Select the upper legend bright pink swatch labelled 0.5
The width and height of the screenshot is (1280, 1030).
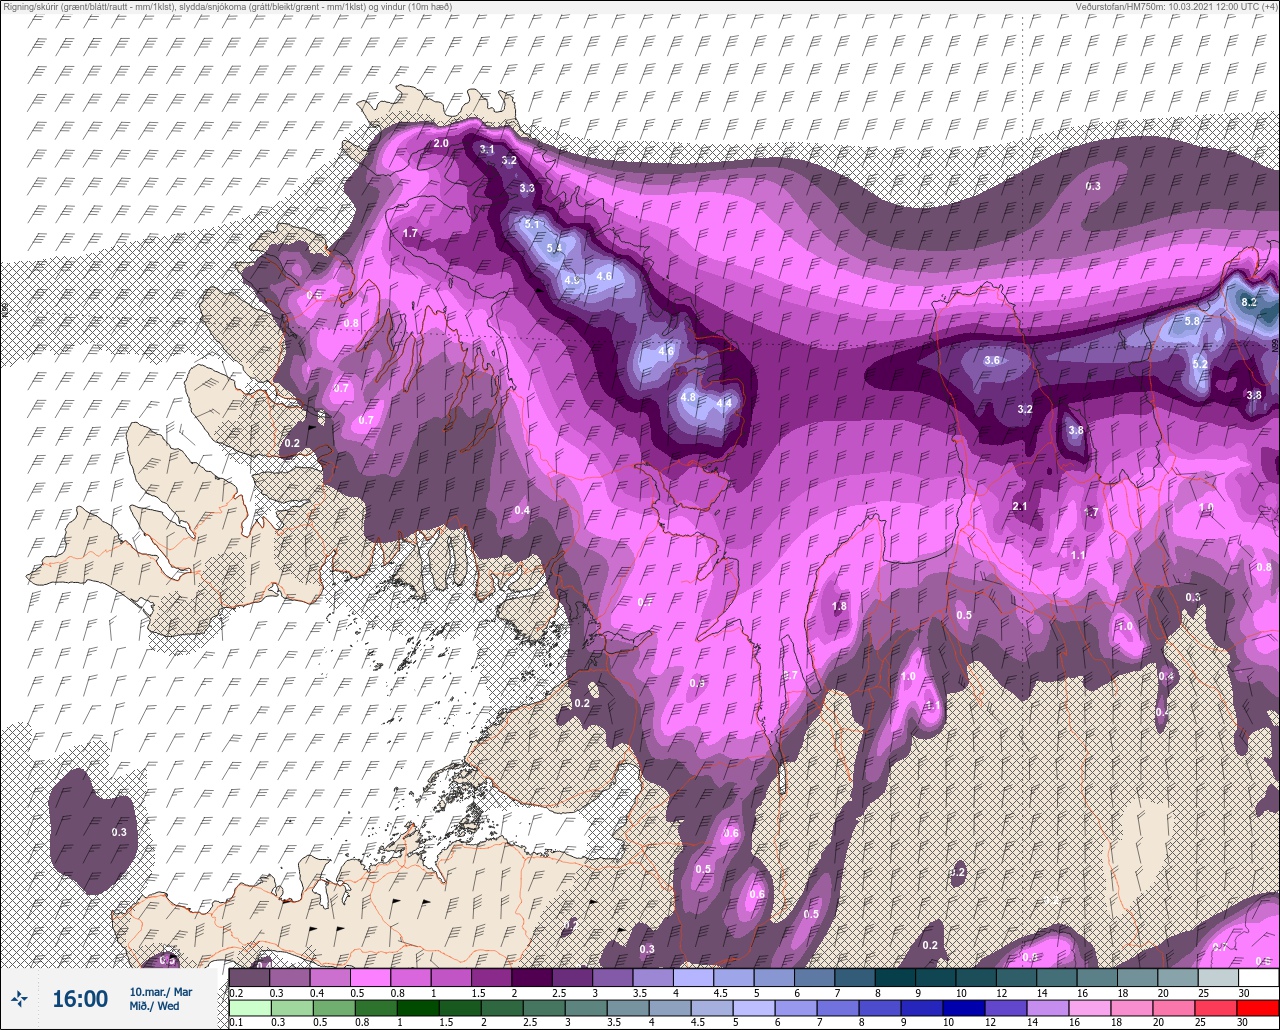pos(370,977)
